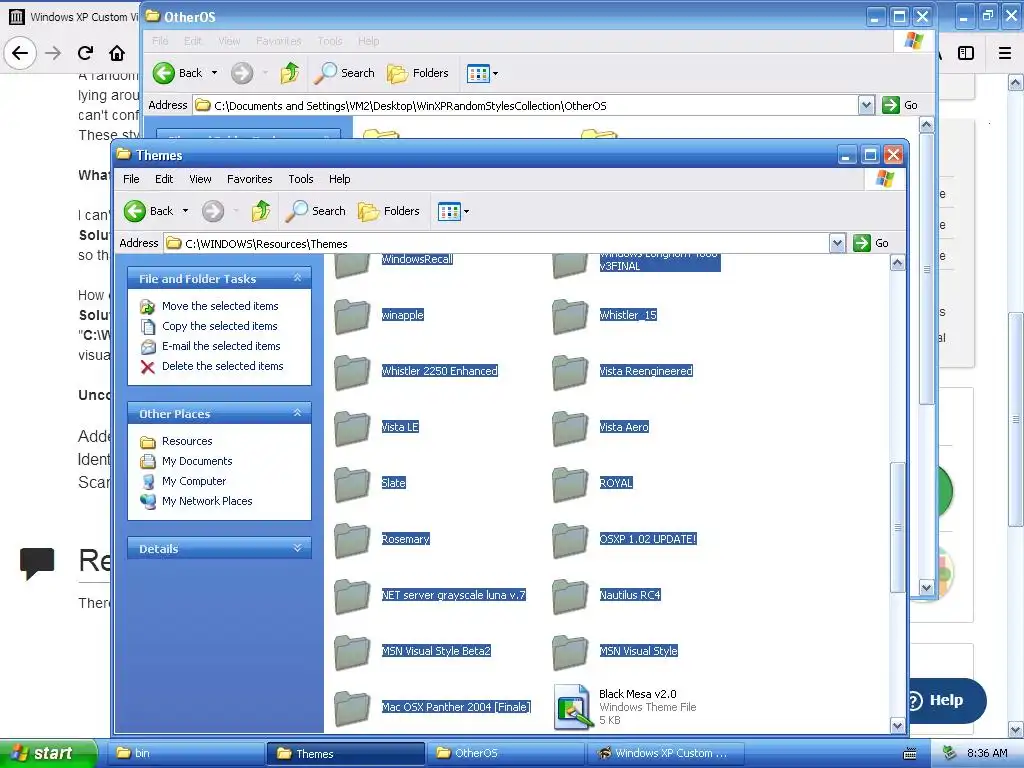Click Go button in Themes address bar
Image resolution: width=1024 pixels, height=768 pixels.
[x=871, y=243]
